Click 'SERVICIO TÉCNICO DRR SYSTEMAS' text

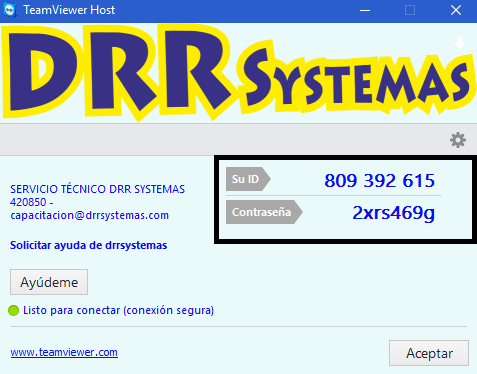point(97,189)
